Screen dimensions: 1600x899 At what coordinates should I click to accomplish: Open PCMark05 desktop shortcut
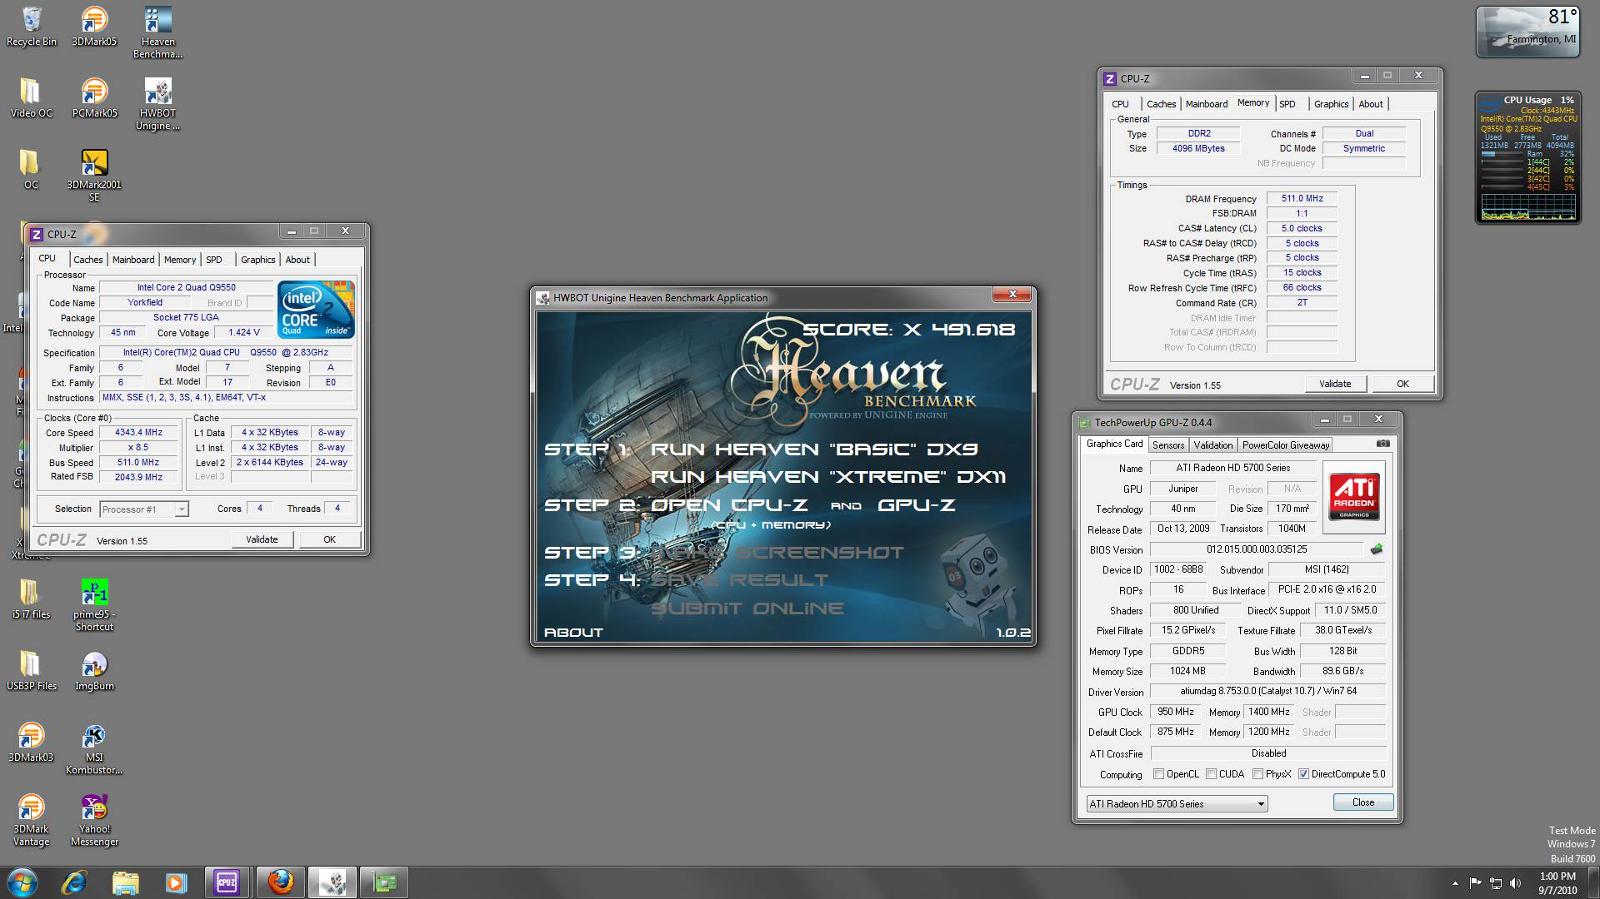(x=94, y=98)
